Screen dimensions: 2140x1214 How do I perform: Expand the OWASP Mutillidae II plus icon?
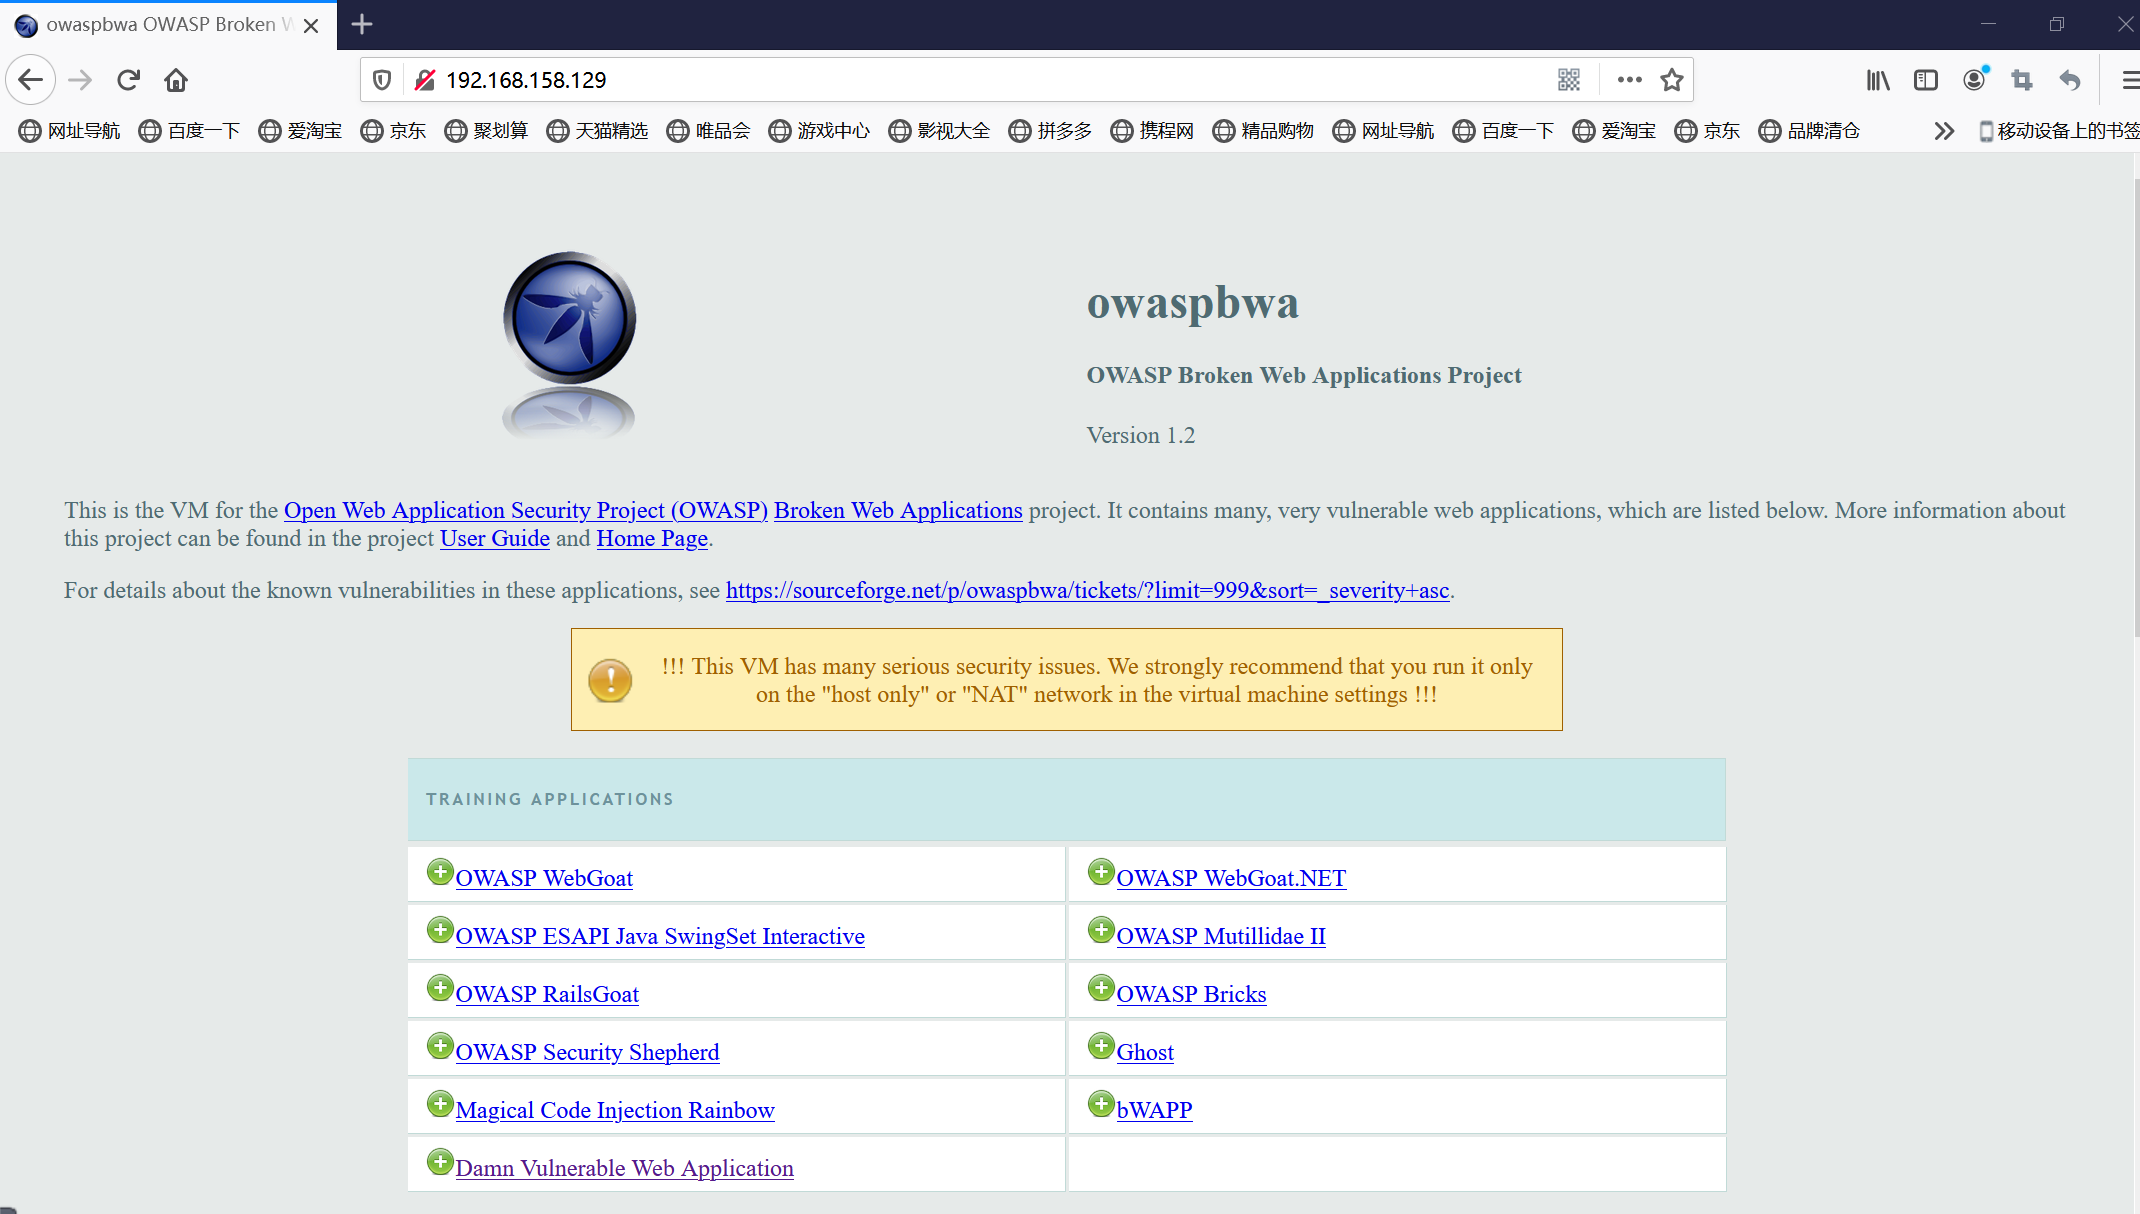1101,930
